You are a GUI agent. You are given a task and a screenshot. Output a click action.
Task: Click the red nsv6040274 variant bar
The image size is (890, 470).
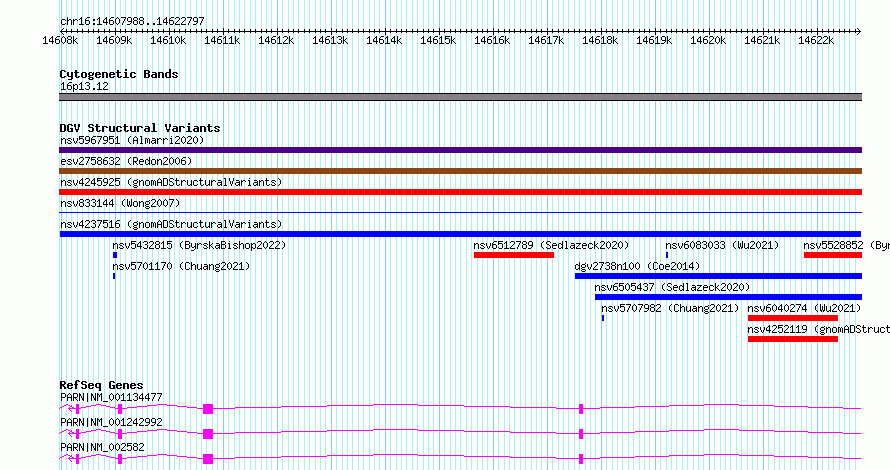coord(793,318)
